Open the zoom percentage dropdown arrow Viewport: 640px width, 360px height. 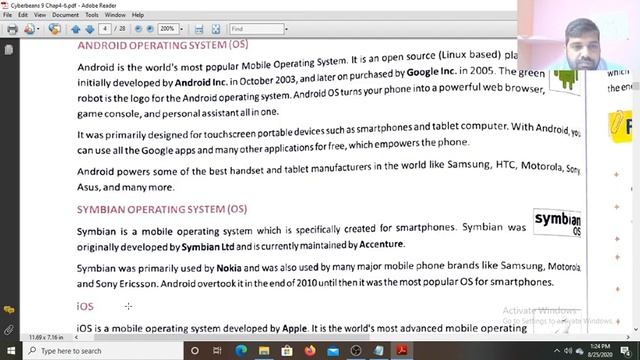182,29
